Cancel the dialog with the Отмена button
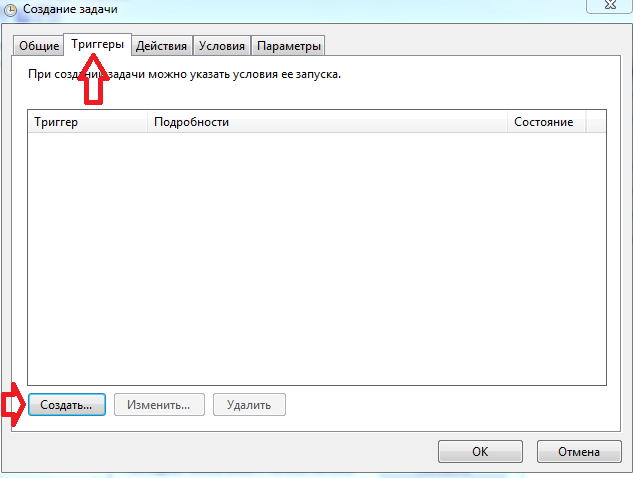 click(x=579, y=451)
